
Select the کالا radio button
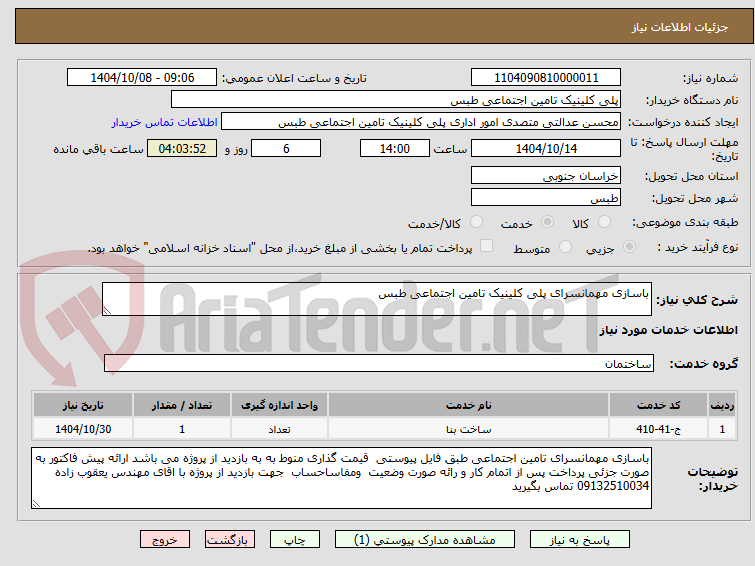click(604, 222)
